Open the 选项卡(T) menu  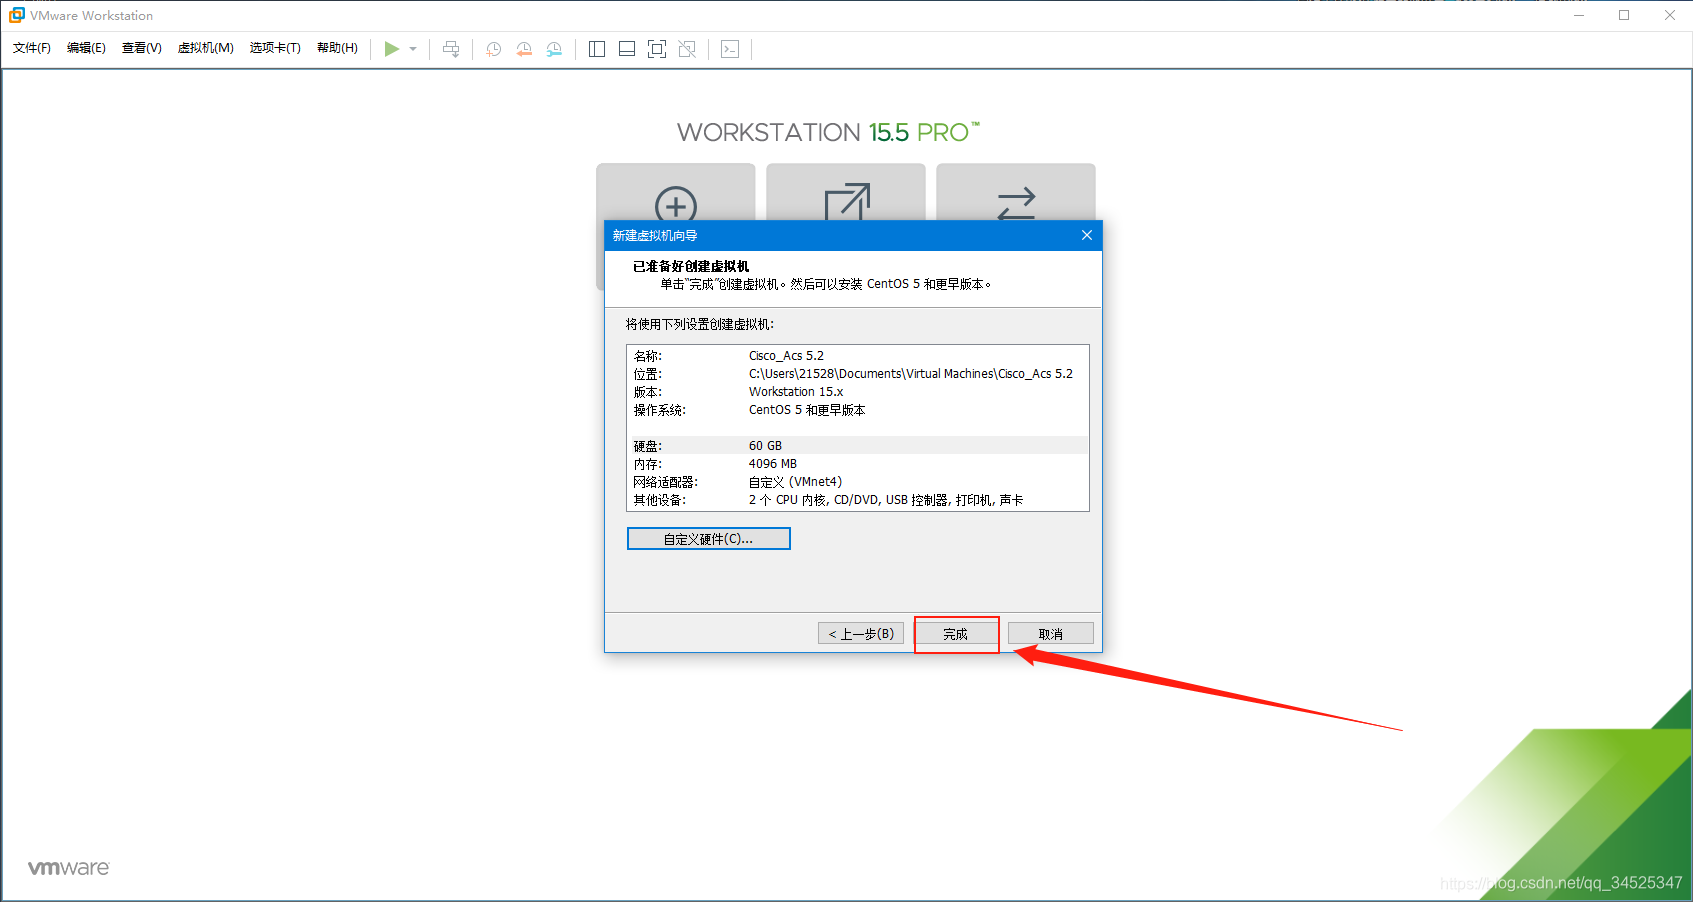275,48
